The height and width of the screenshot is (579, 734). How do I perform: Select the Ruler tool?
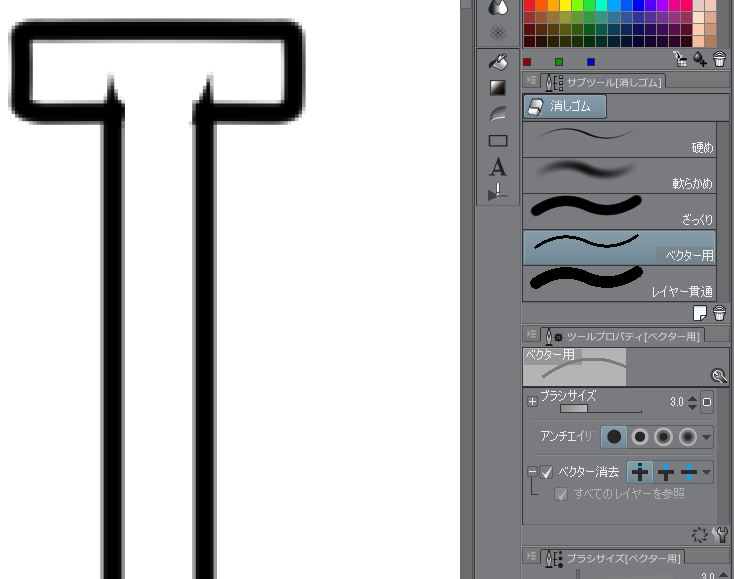[x=497, y=192]
